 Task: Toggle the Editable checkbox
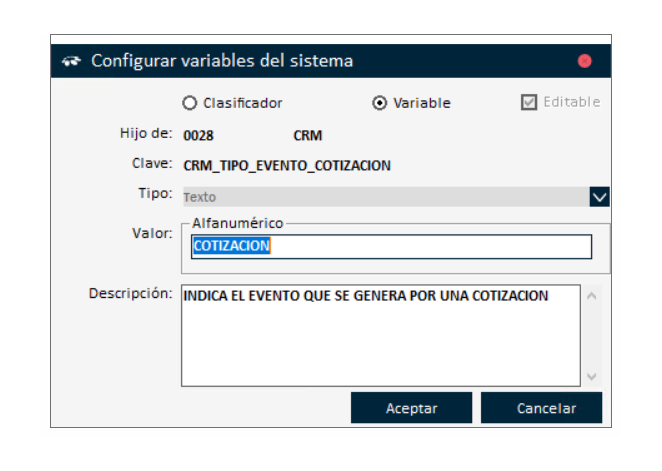[x=529, y=102]
